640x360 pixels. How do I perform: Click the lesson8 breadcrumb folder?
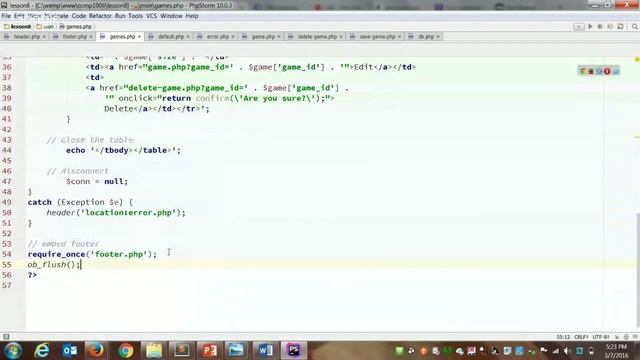pos(18,27)
